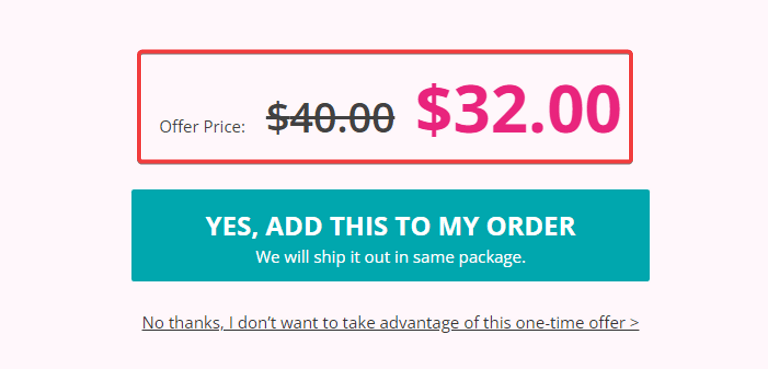The height and width of the screenshot is (369, 768).
Task: Click the dollar sign of the pink price
Action: [433, 109]
